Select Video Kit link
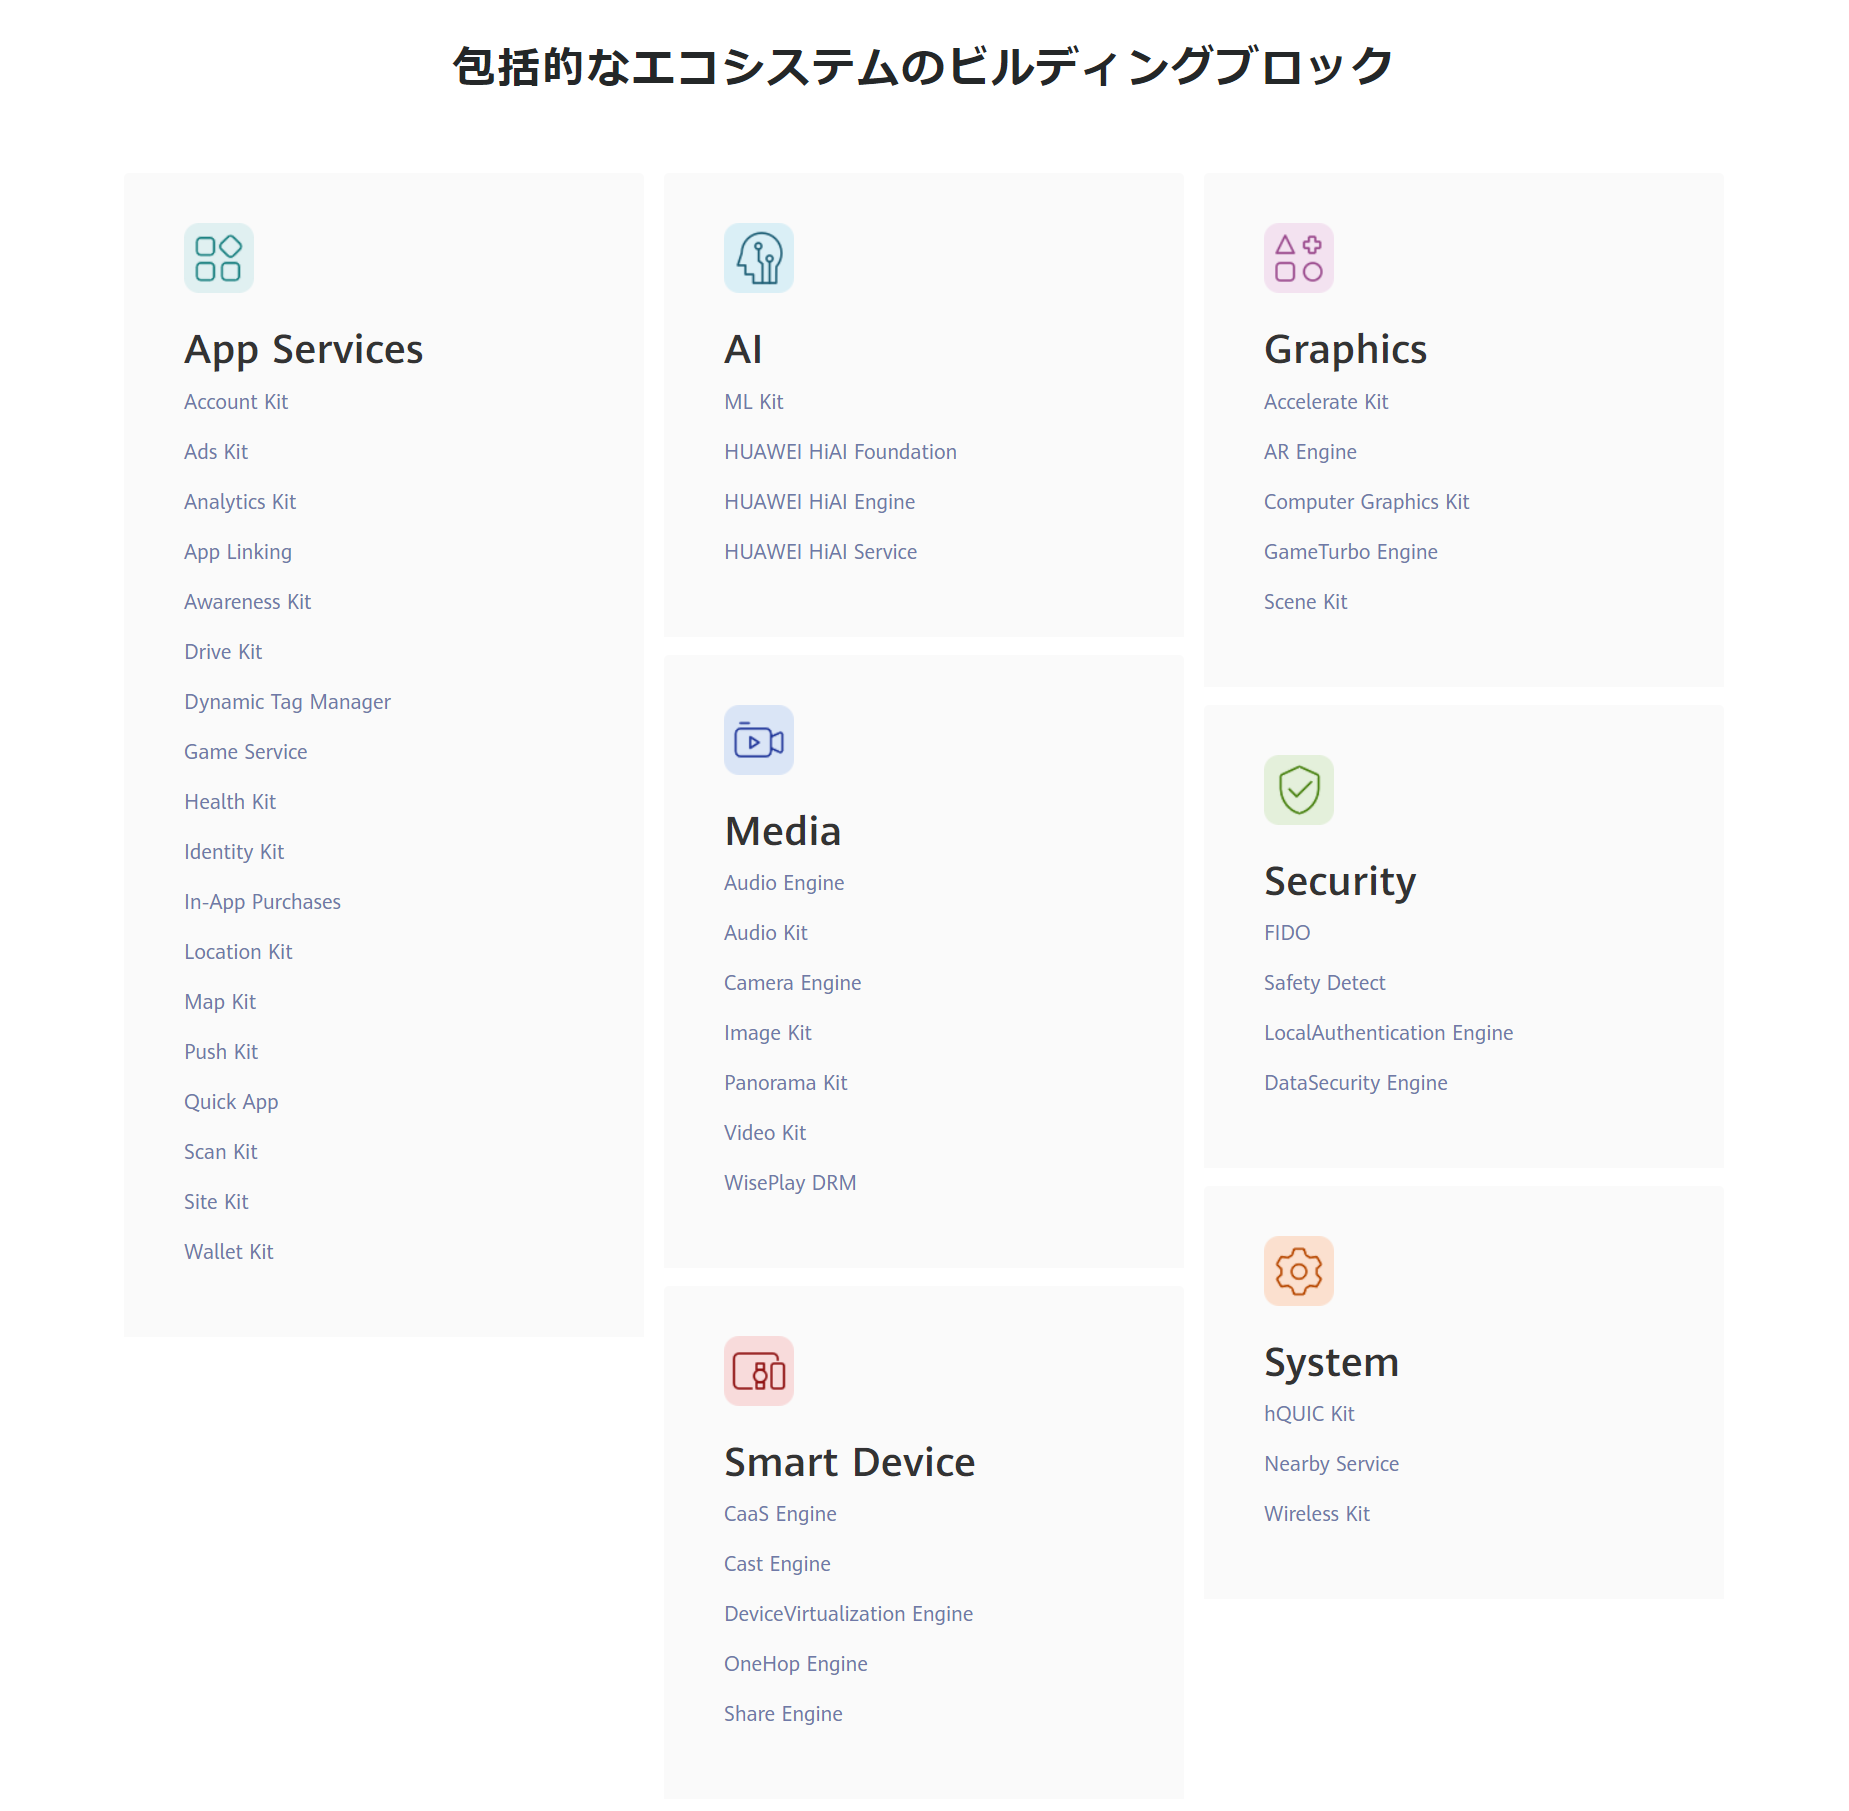 (765, 1133)
